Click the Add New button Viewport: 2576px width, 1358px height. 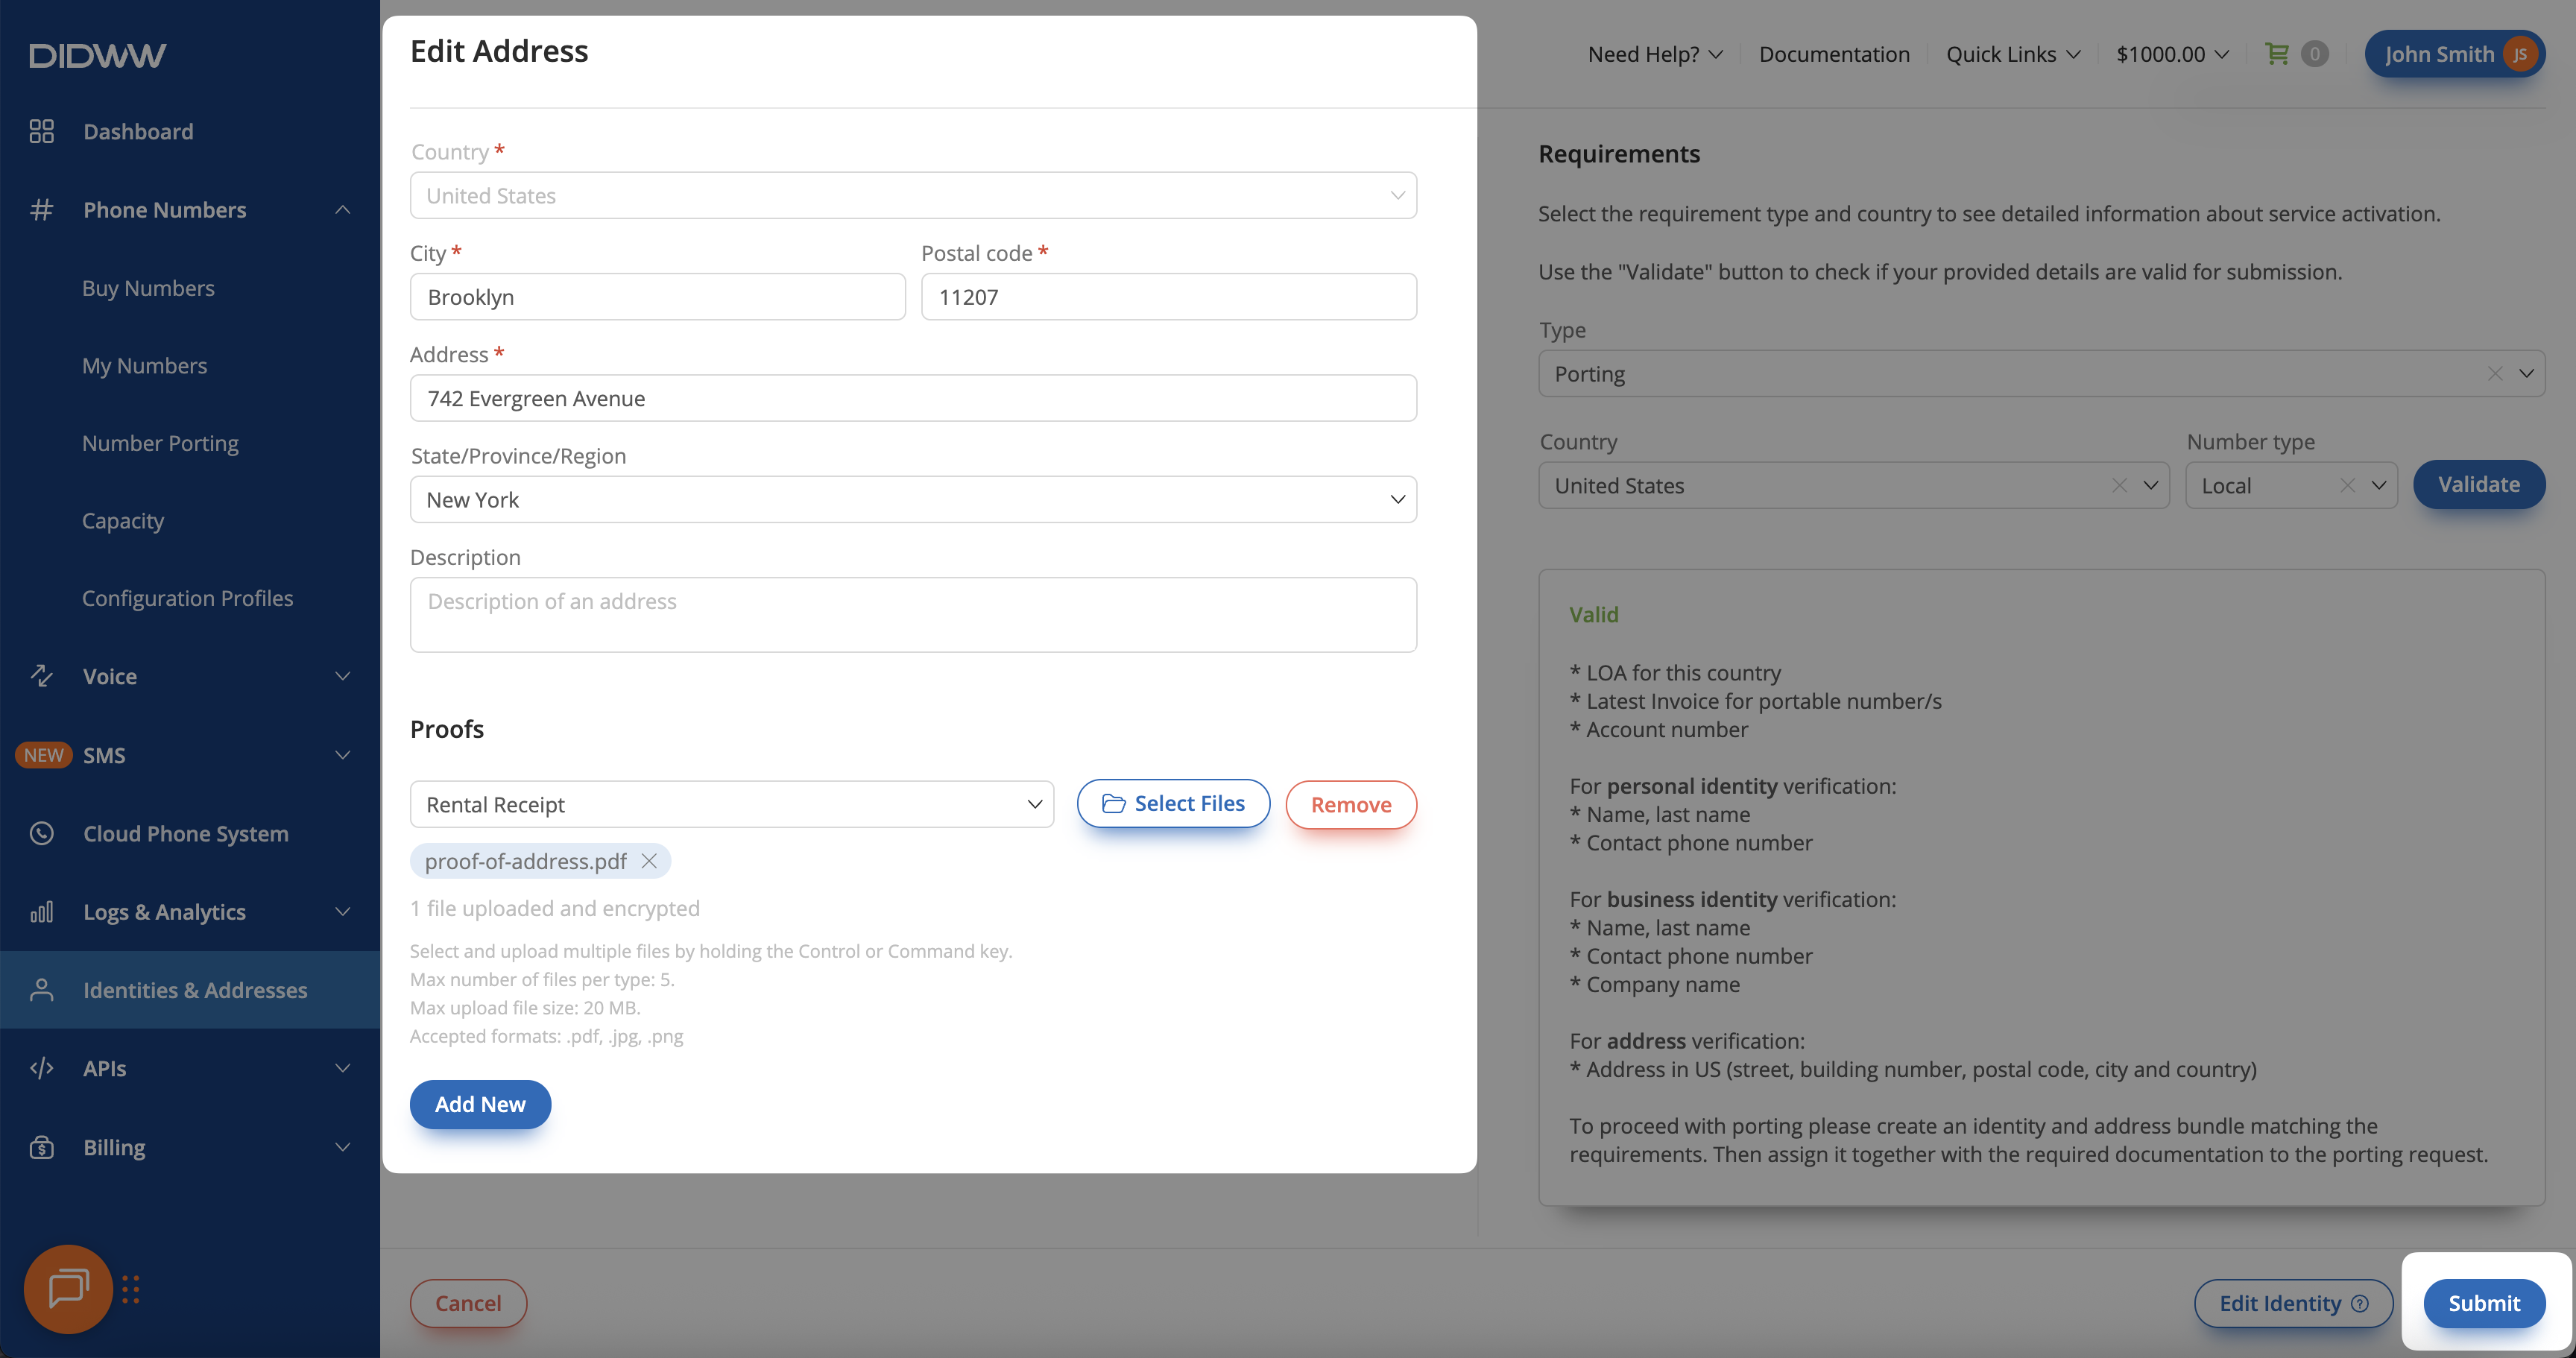click(x=480, y=1104)
